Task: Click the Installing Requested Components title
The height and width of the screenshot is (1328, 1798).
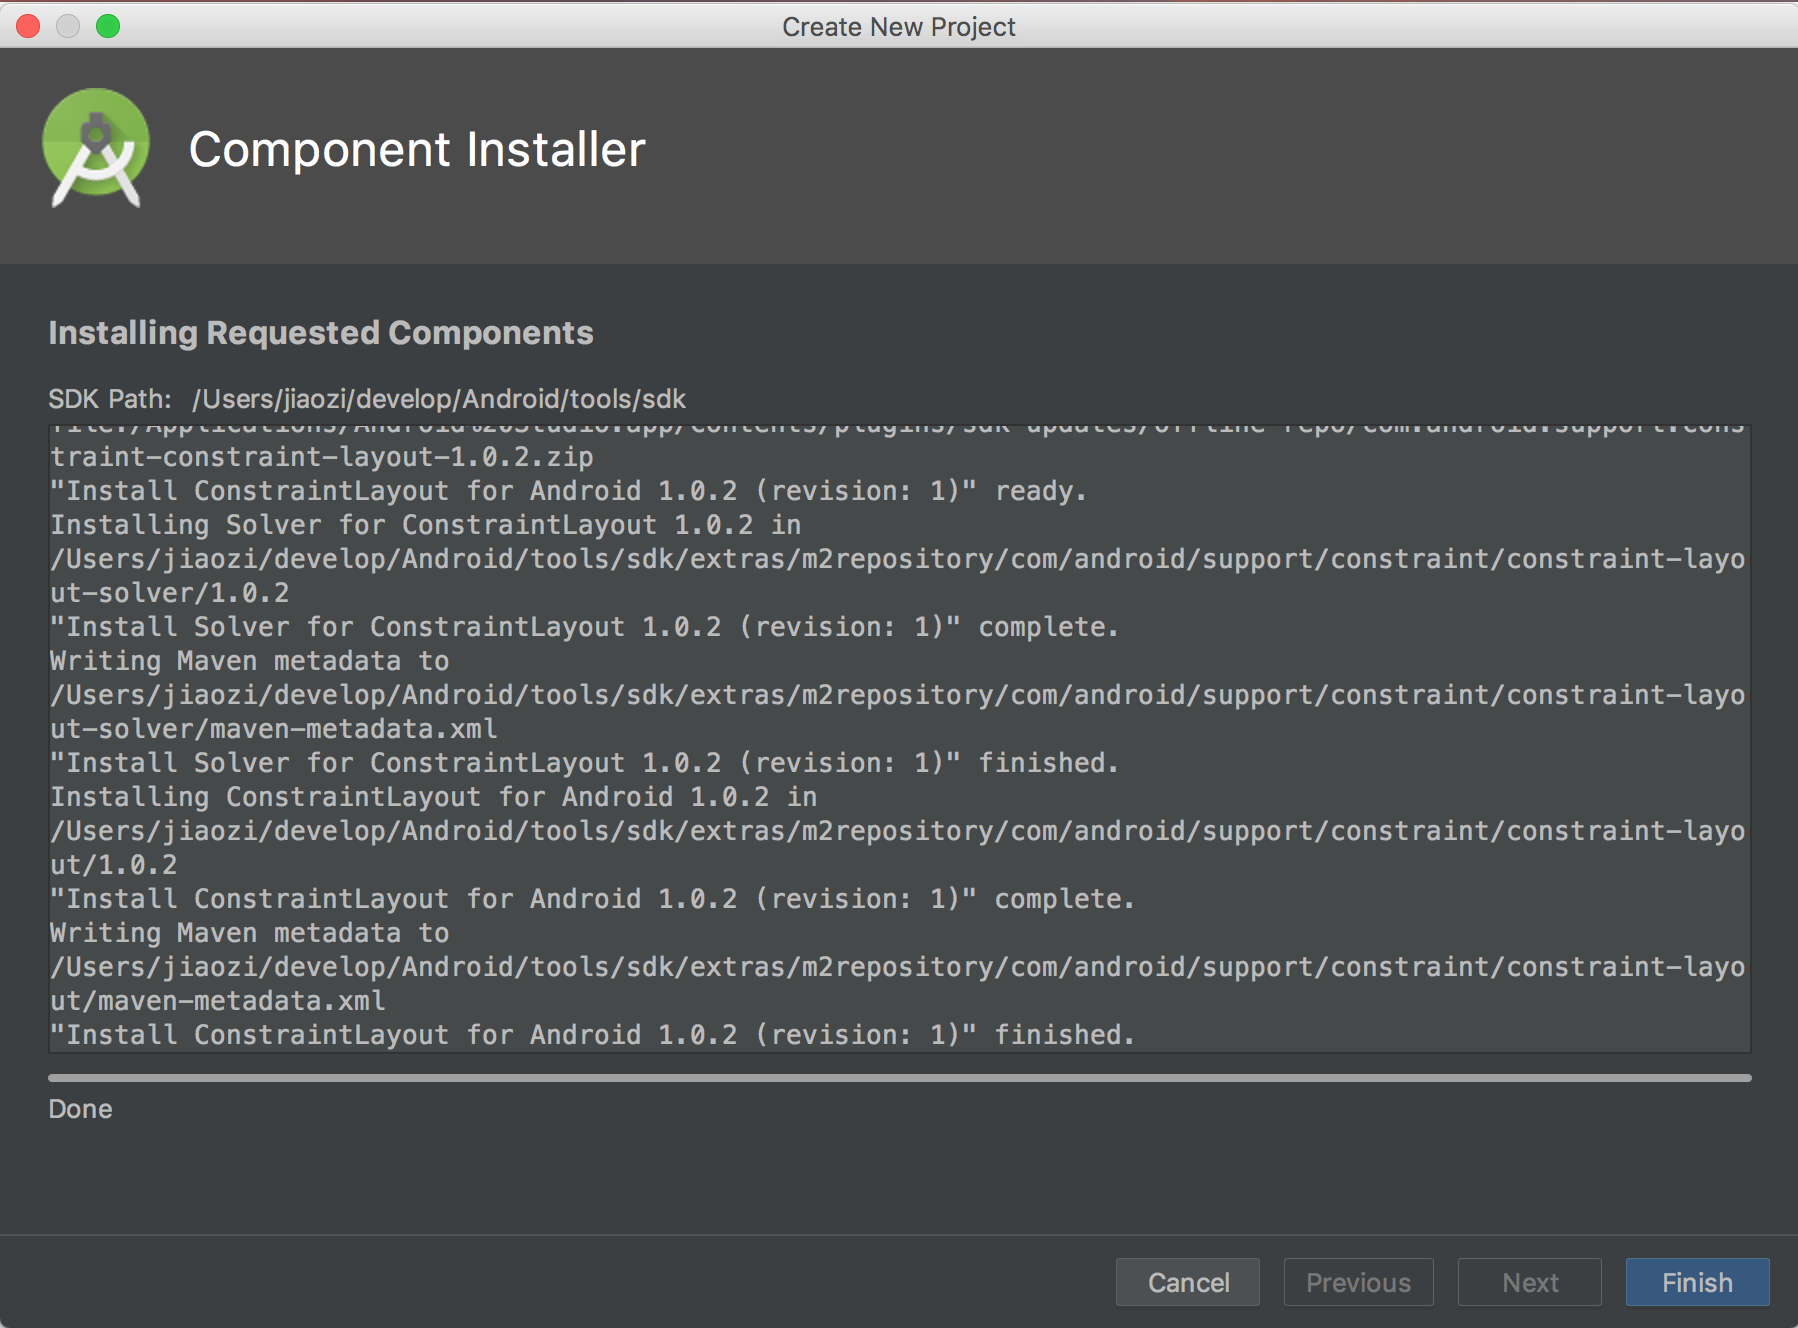Action: (321, 333)
